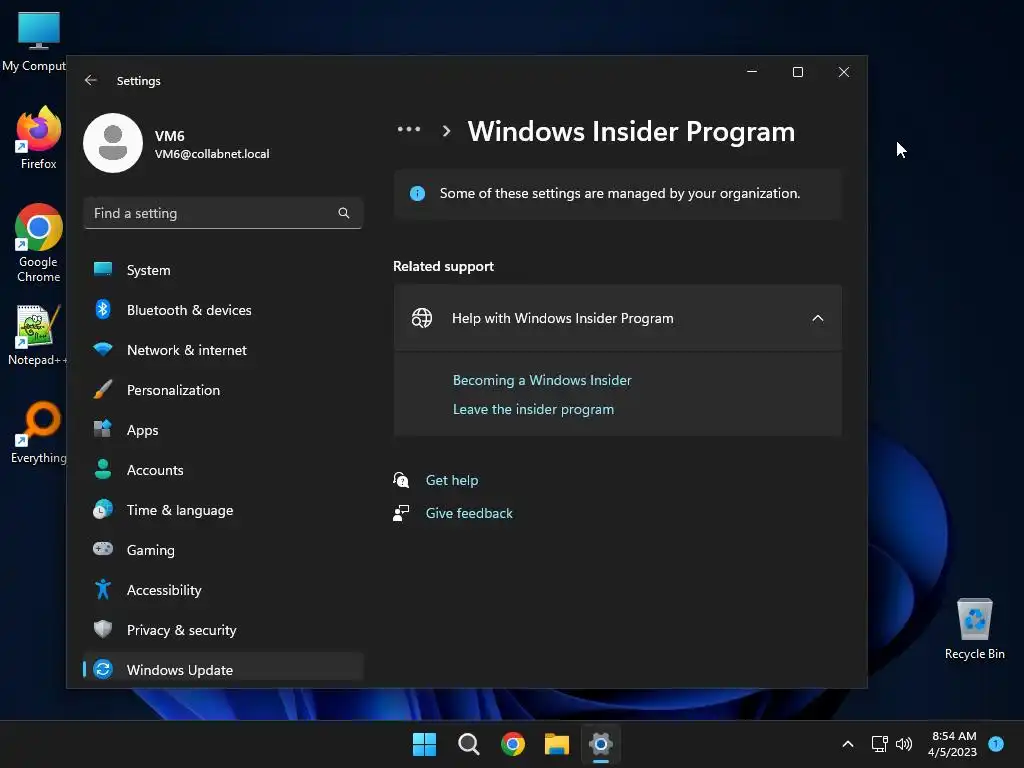This screenshot has width=1024, height=768.
Task: Show hidden icons tray chevron
Action: [848, 744]
